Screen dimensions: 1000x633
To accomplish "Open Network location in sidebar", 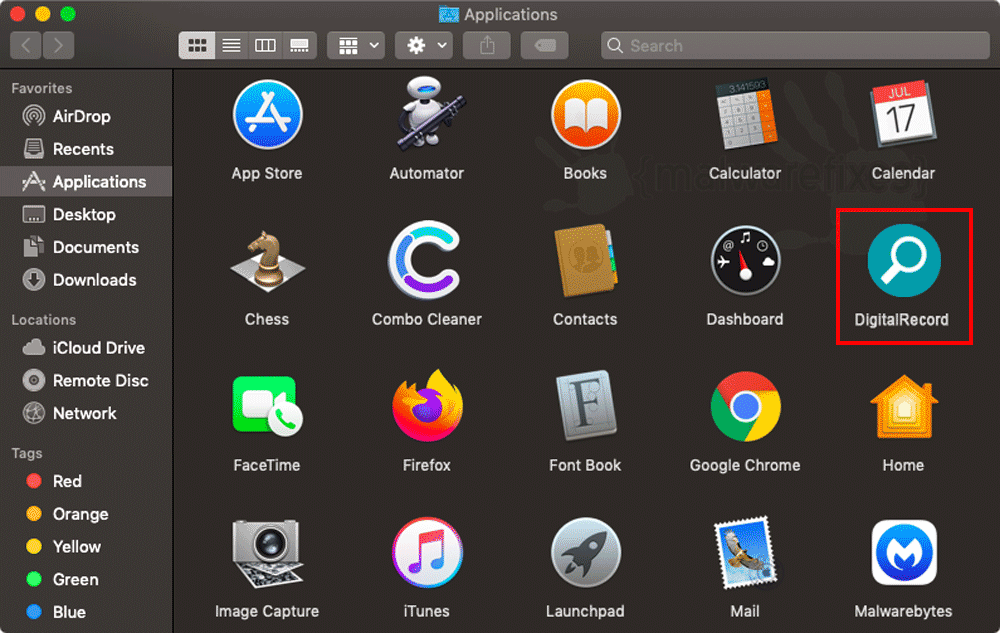I will [86, 413].
